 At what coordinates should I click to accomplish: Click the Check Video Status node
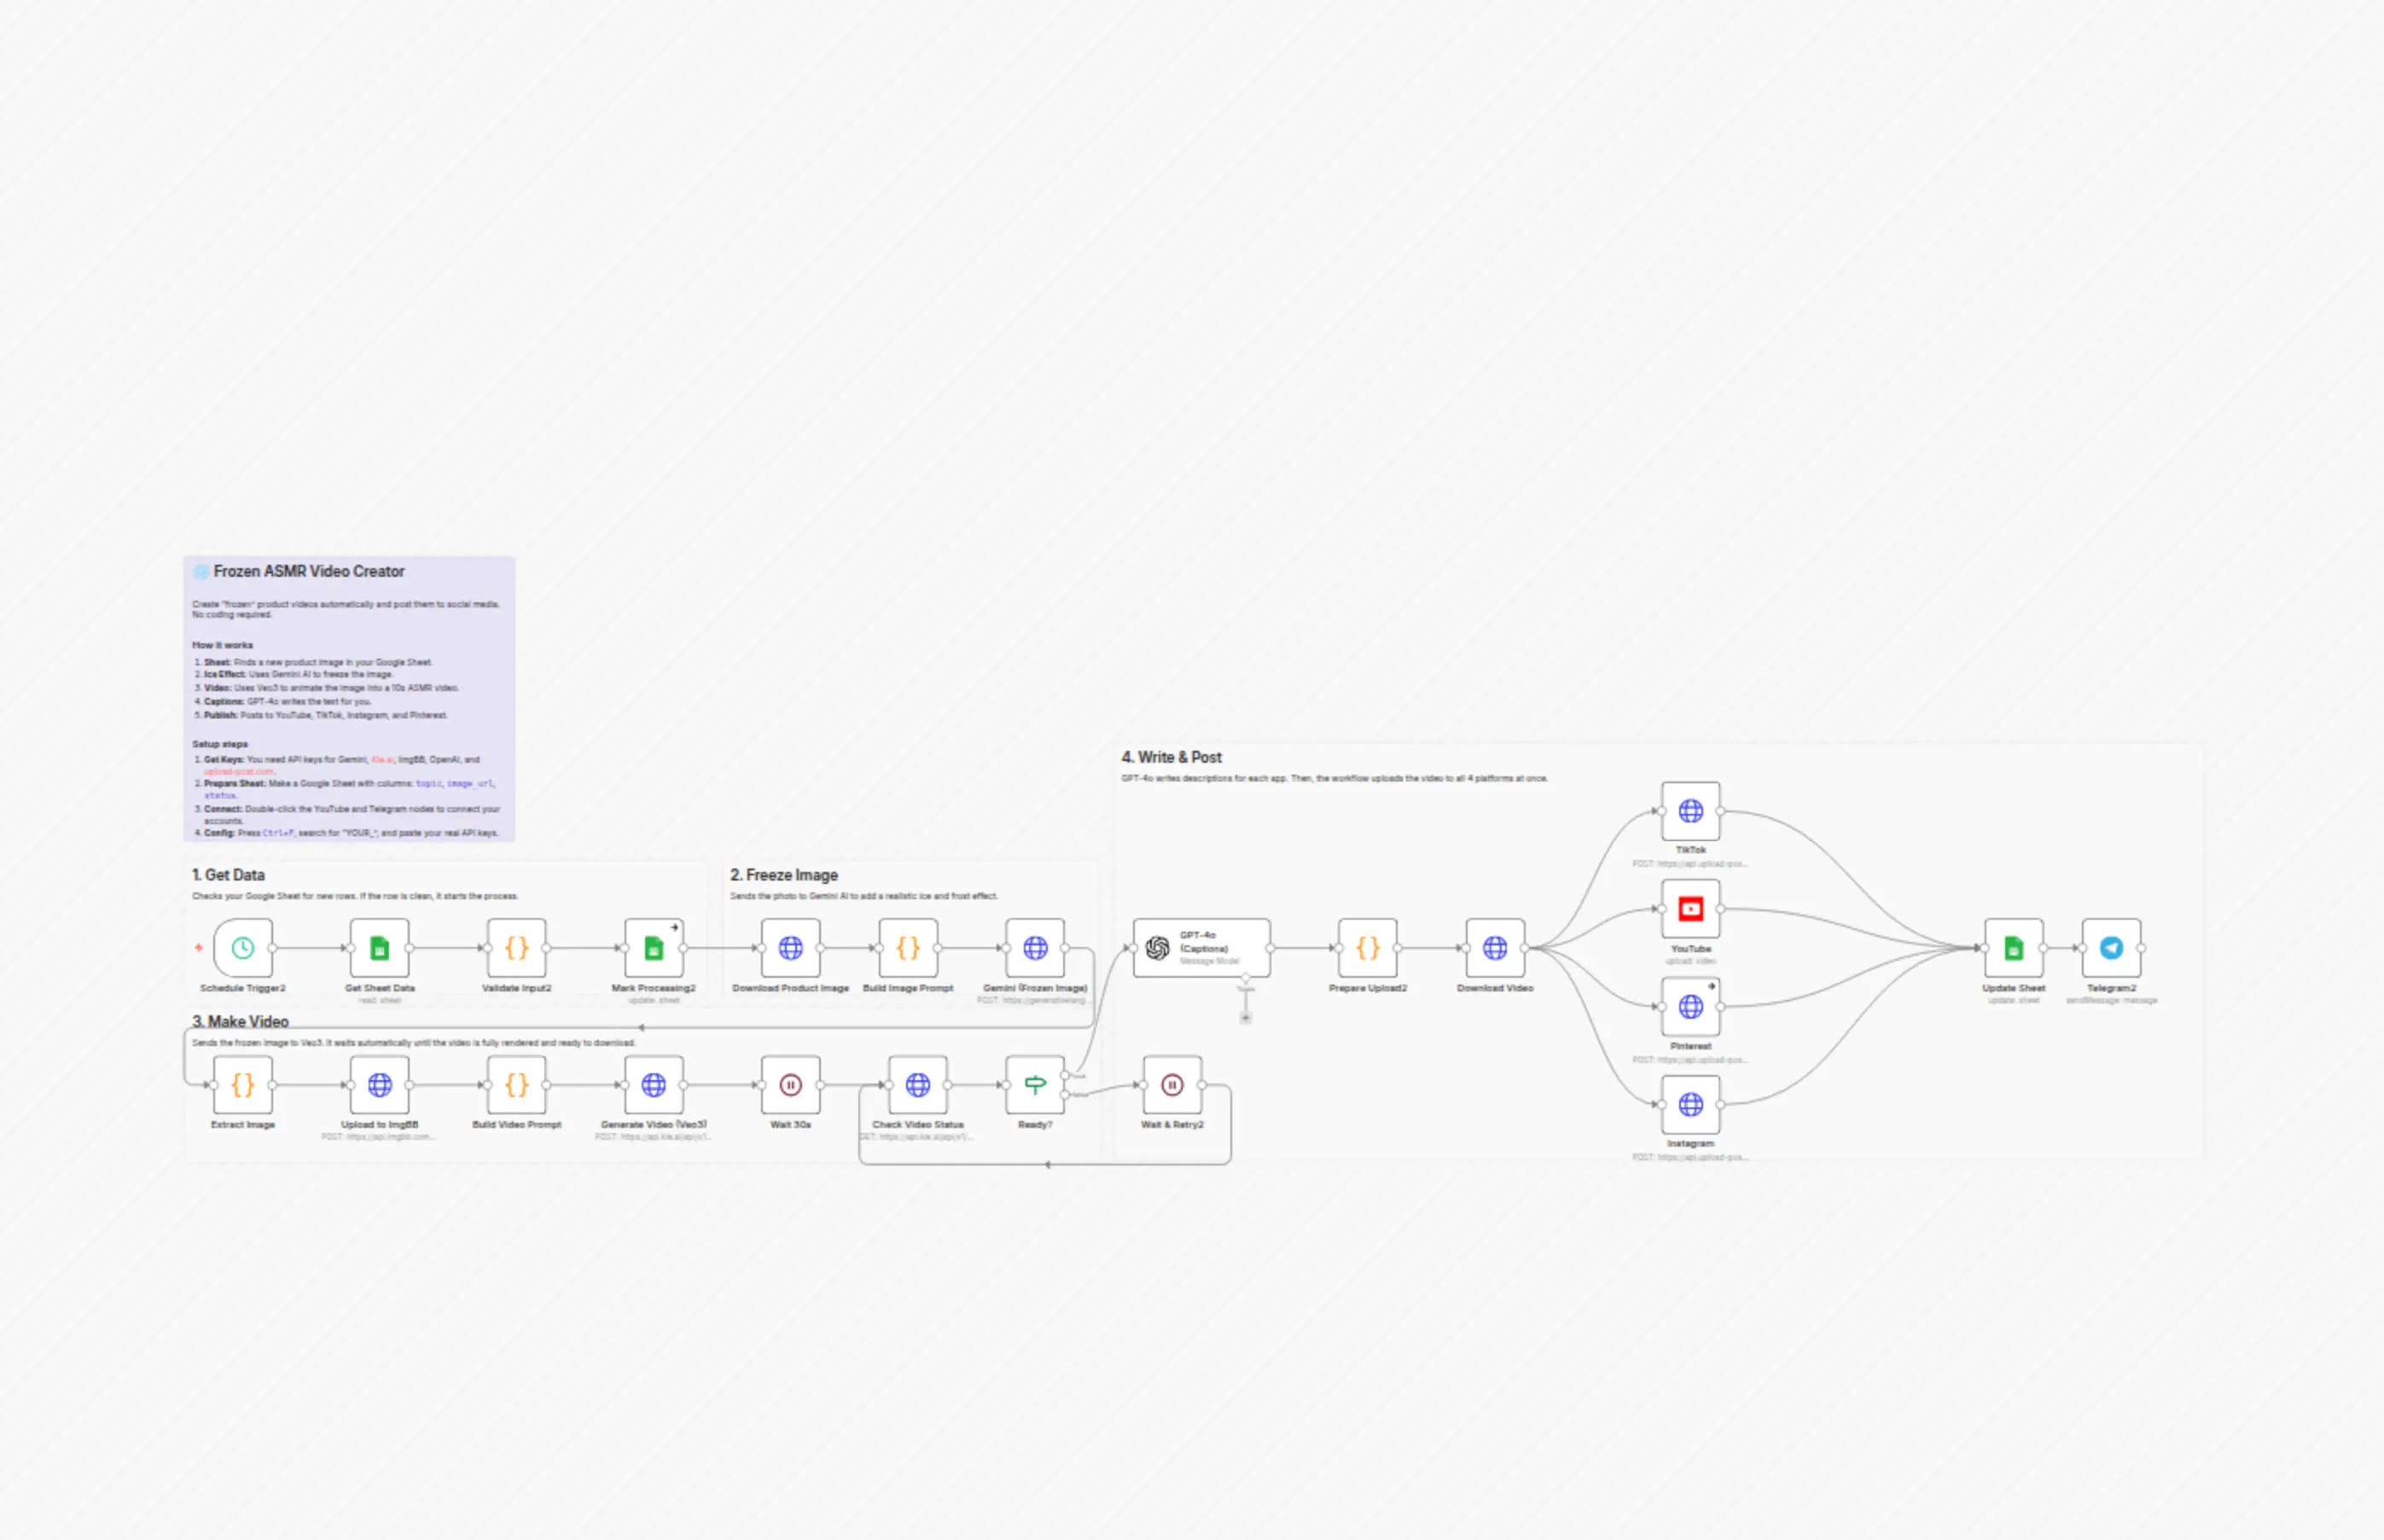click(918, 1085)
